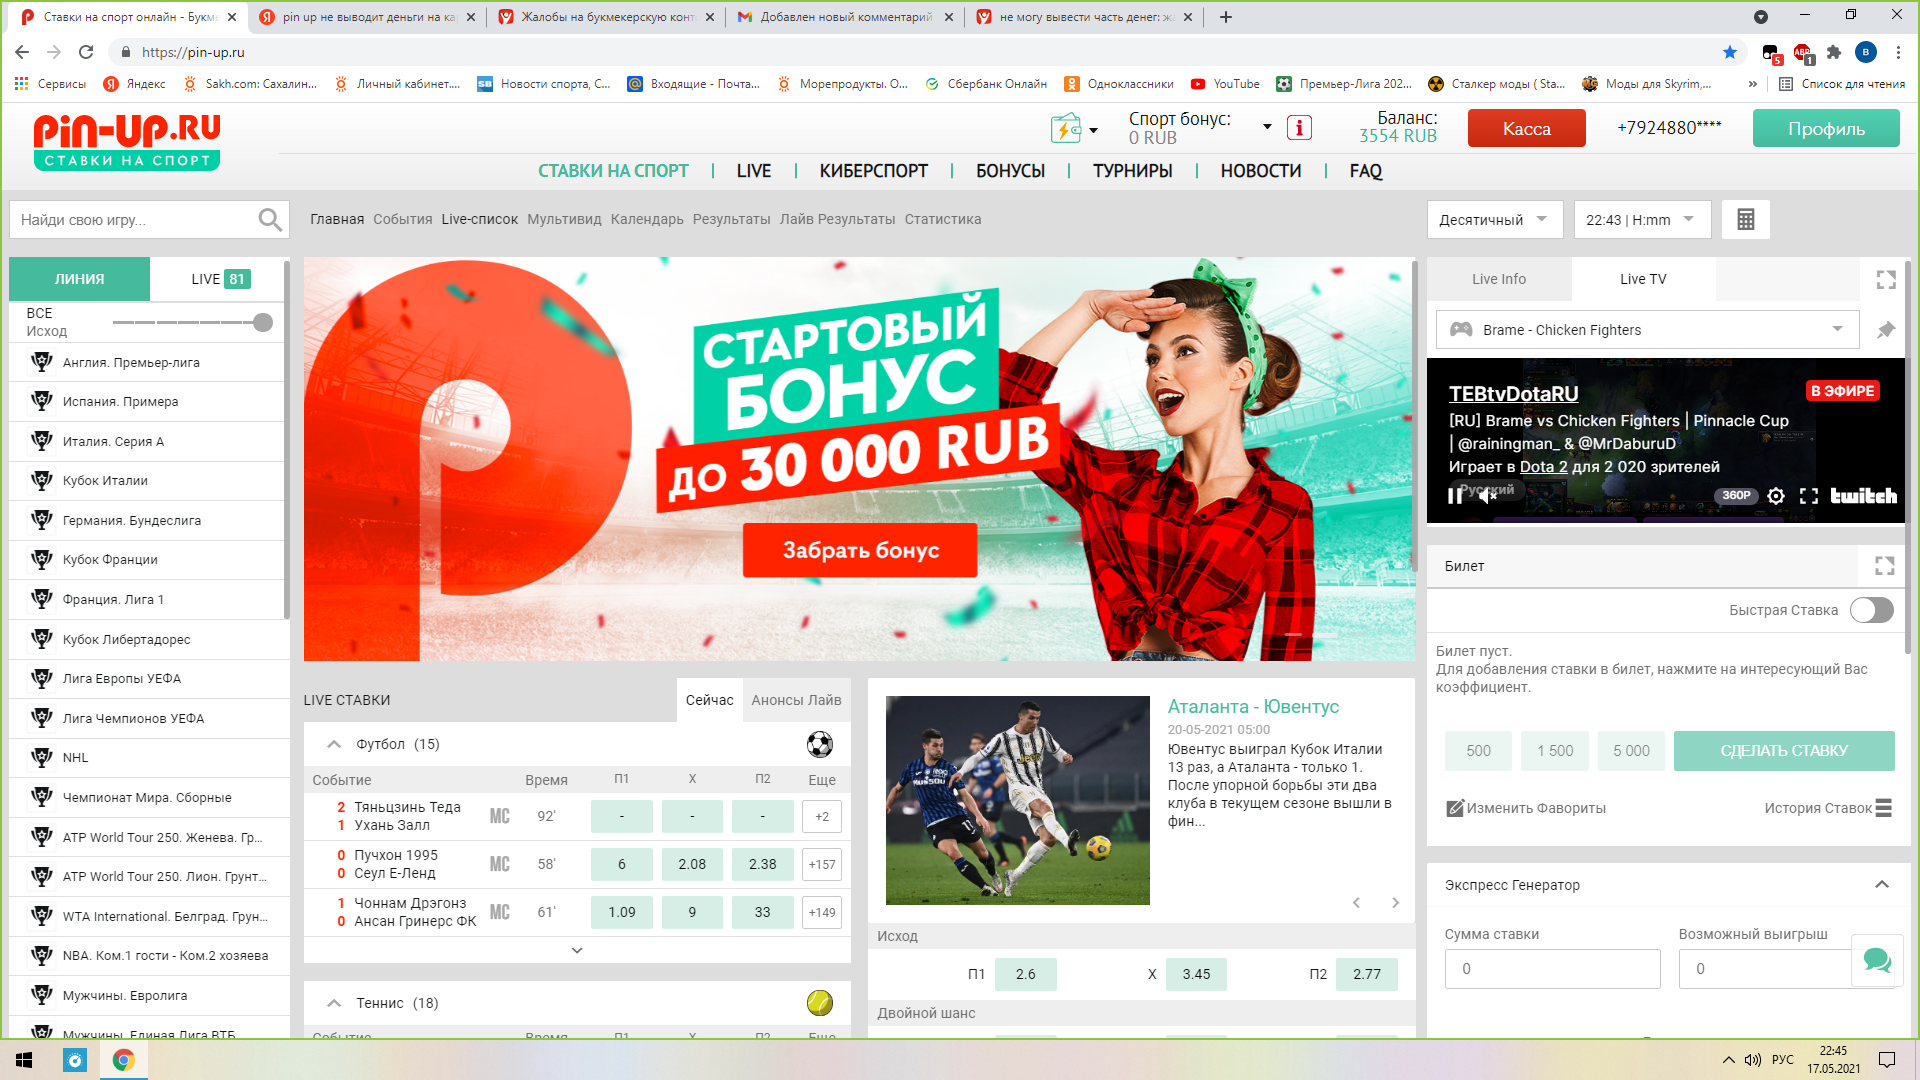
Task: Open the Десятичный odds format dropdown
Action: (x=1494, y=220)
